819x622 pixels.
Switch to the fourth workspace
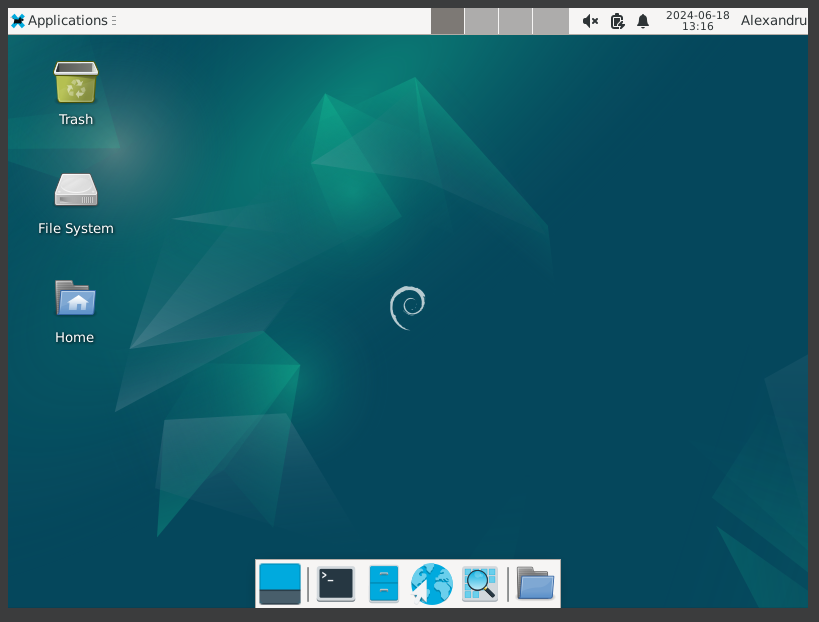click(x=549, y=20)
